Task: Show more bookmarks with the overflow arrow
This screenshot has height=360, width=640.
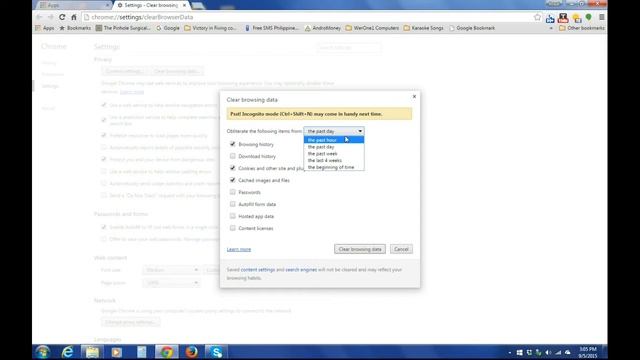Action: (x=551, y=28)
